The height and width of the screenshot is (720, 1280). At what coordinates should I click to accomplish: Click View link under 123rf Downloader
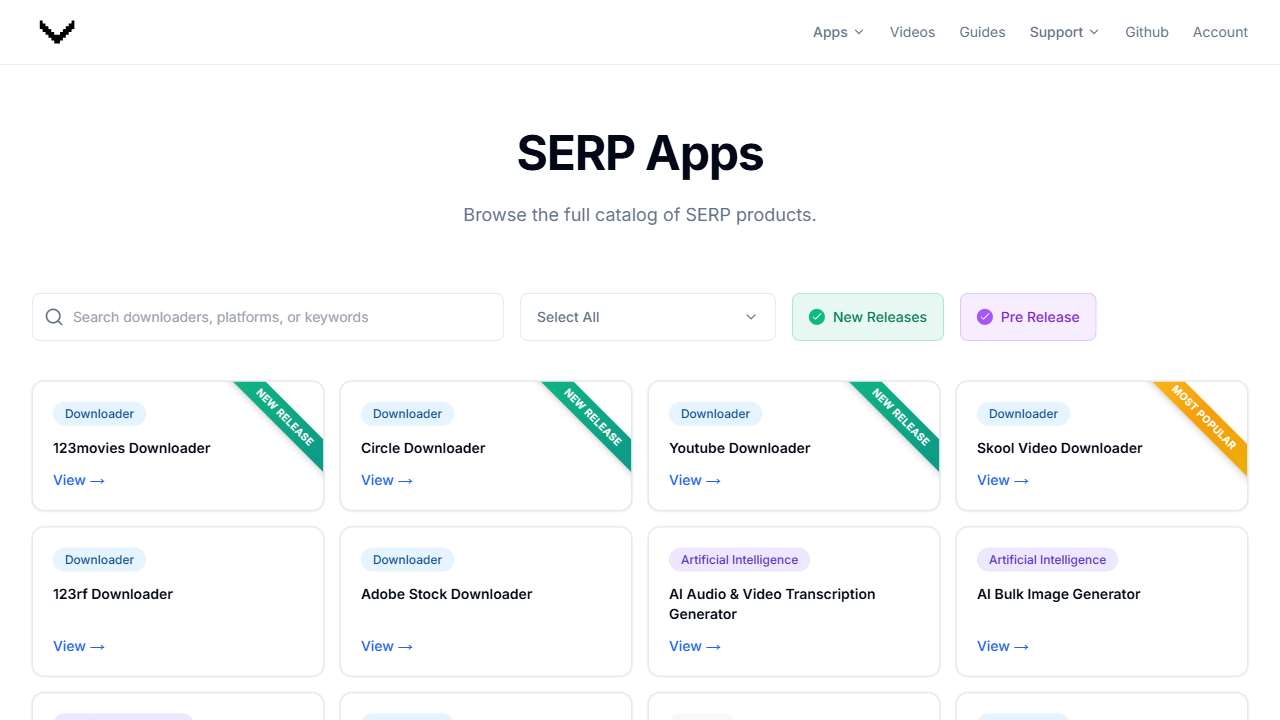click(78, 646)
